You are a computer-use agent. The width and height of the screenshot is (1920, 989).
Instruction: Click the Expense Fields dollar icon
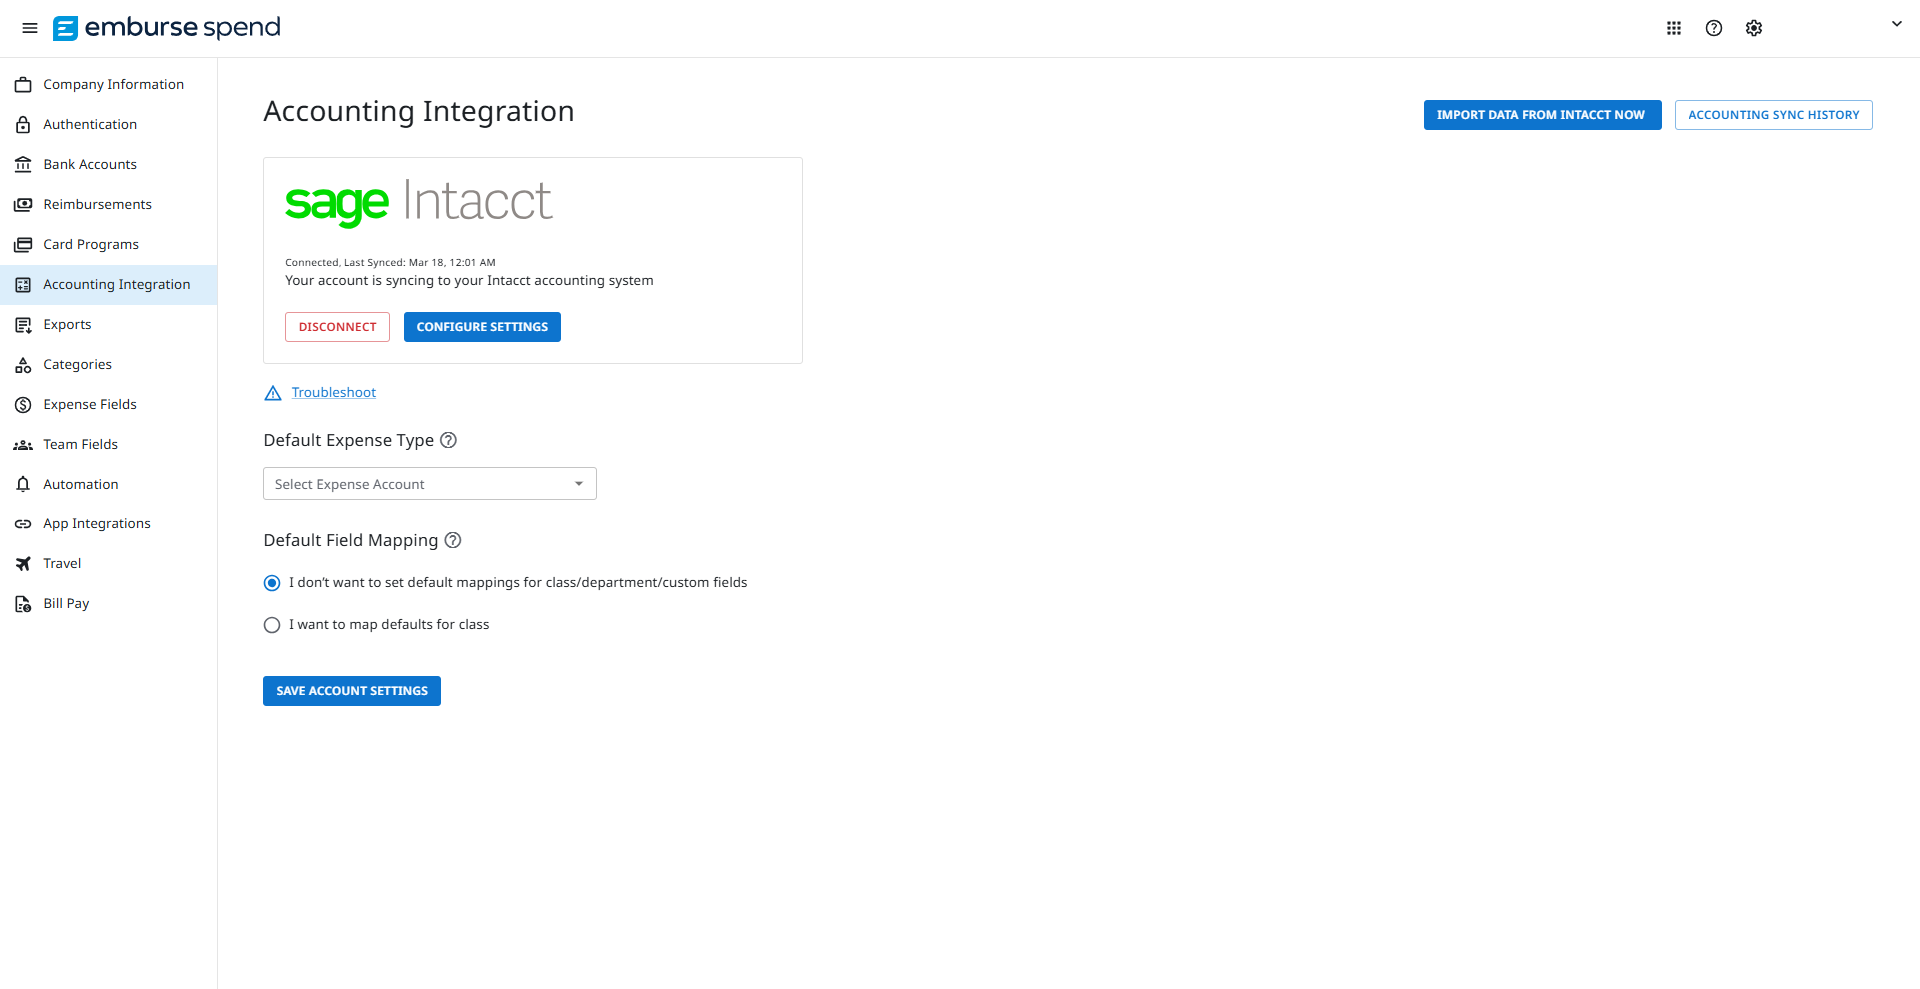coord(23,404)
